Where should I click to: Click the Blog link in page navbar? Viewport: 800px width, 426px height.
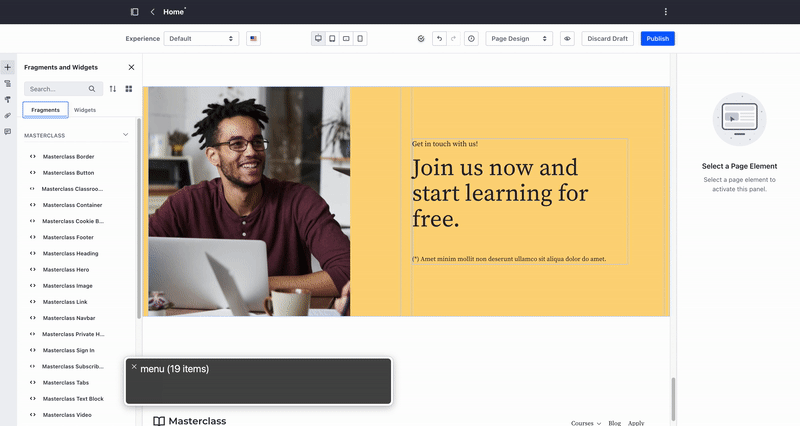[x=615, y=423]
